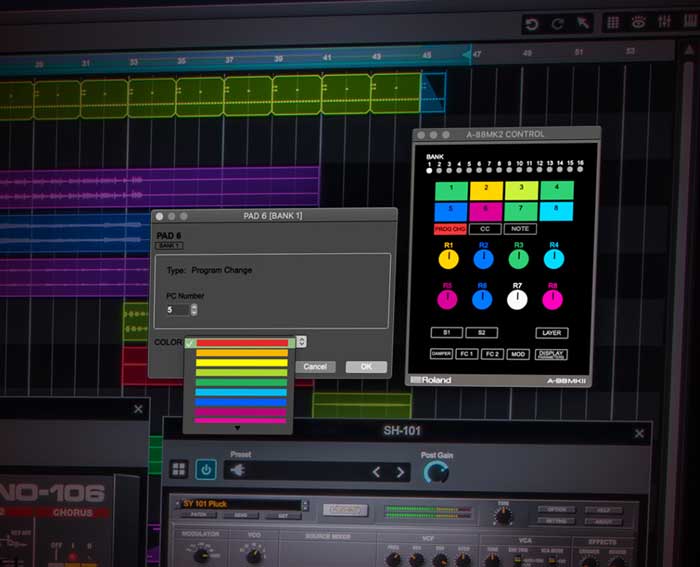This screenshot has height=567, width=700.
Task: Choose the orange color in the dropdown list
Action: click(x=242, y=353)
